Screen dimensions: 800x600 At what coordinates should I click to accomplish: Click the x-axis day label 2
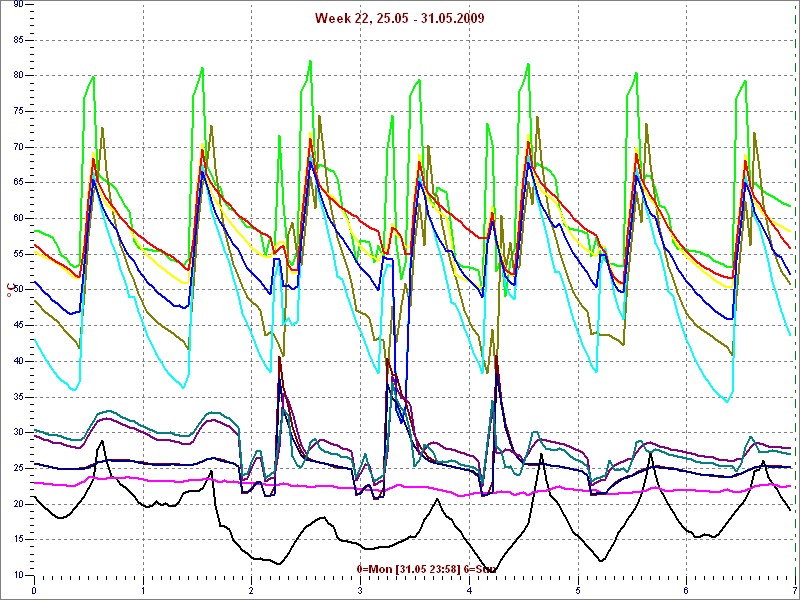click(x=252, y=590)
